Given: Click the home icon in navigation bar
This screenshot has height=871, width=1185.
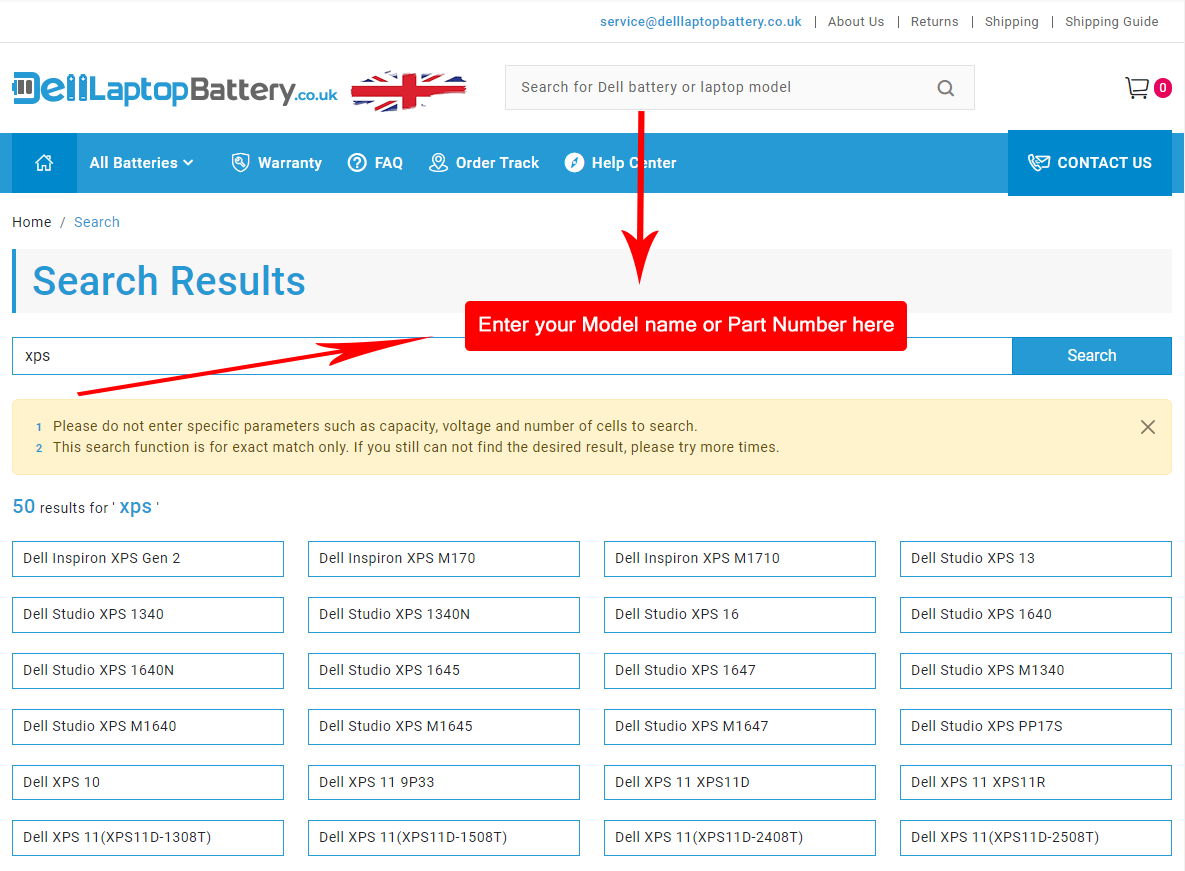Looking at the screenshot, I should (x=44, y=162).
